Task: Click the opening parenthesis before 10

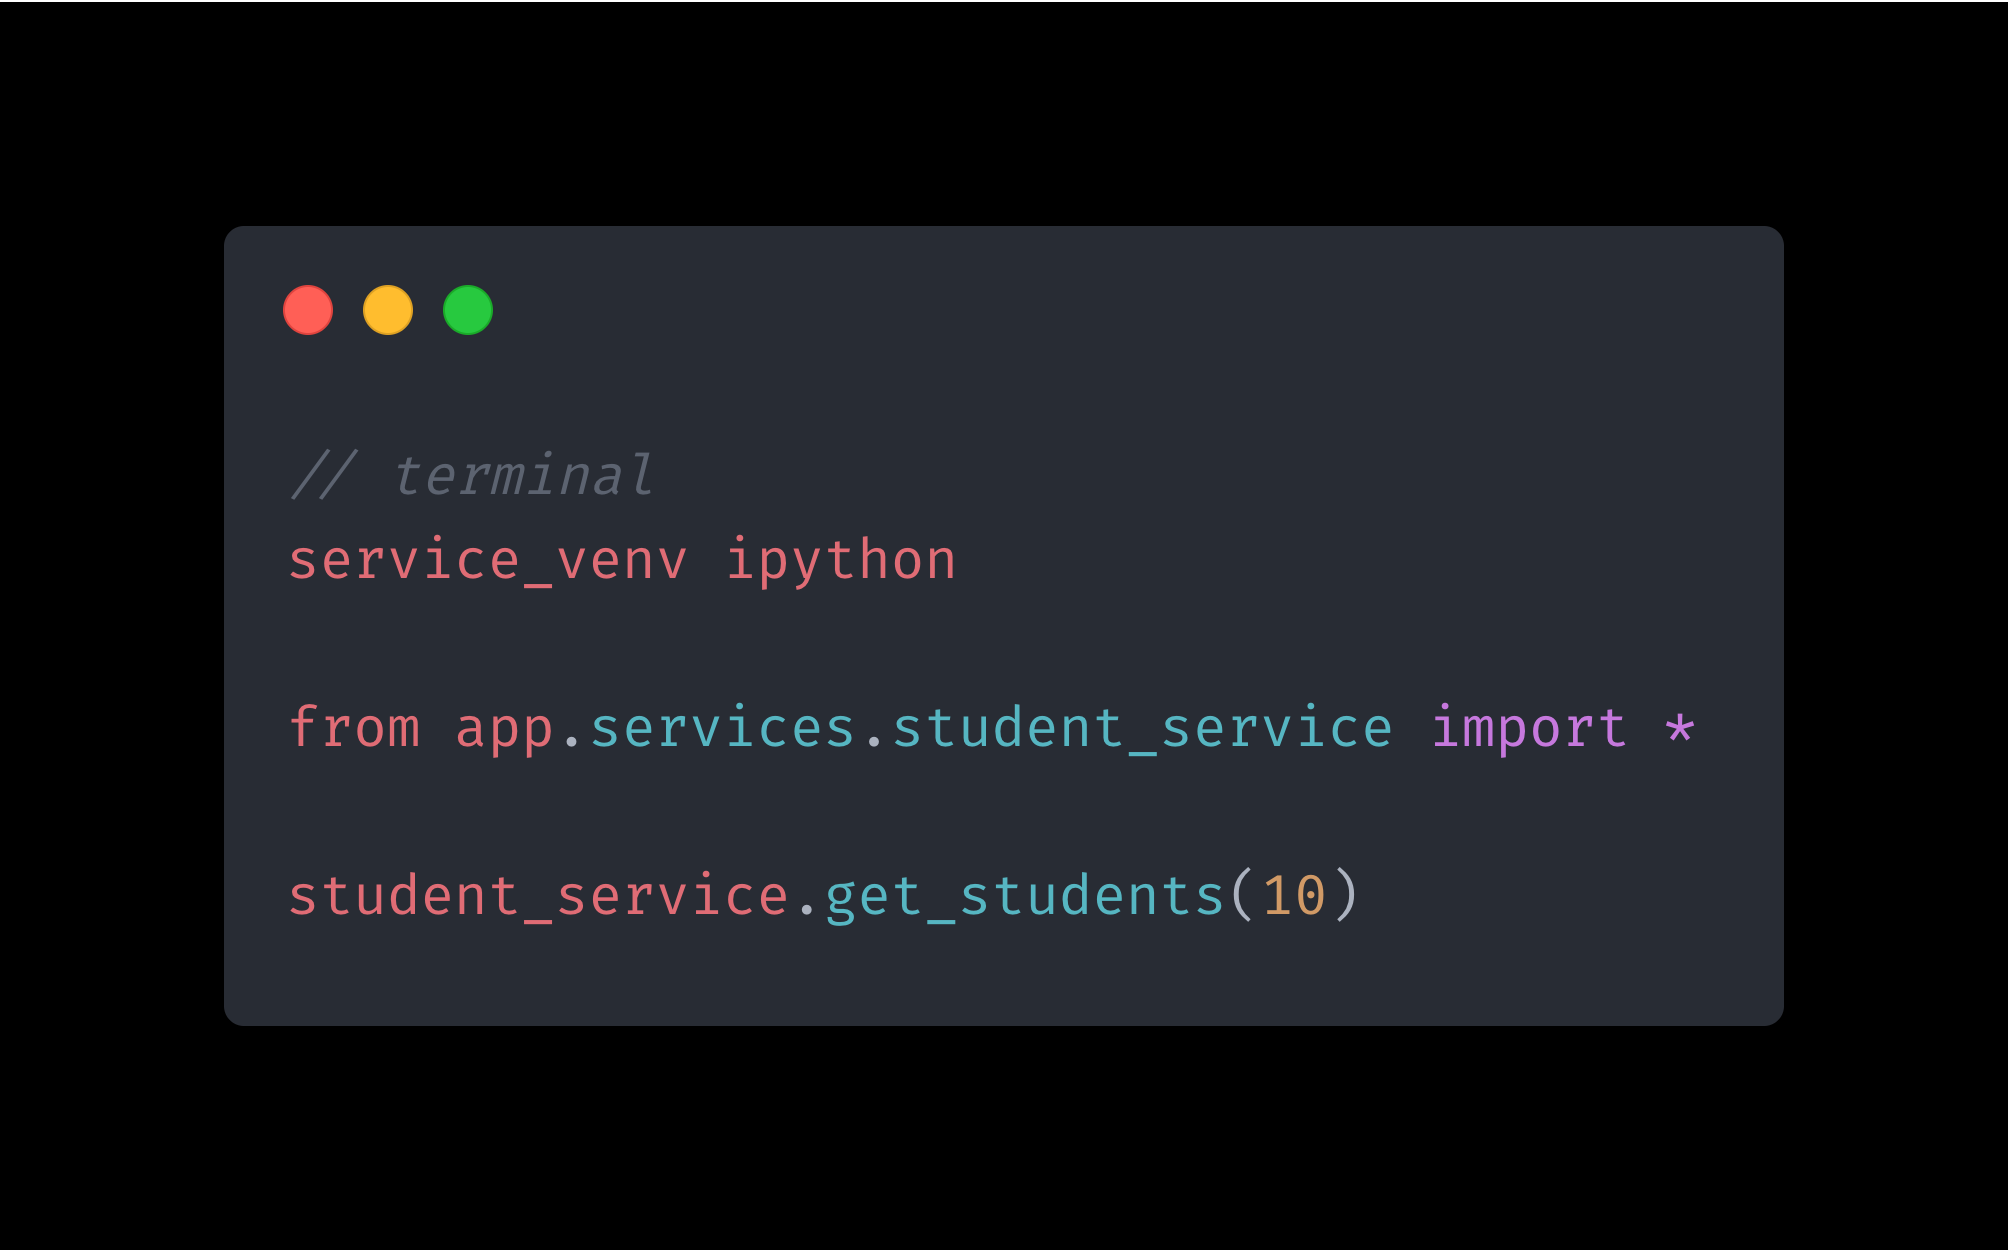Action: click(x=1242, y=895)
